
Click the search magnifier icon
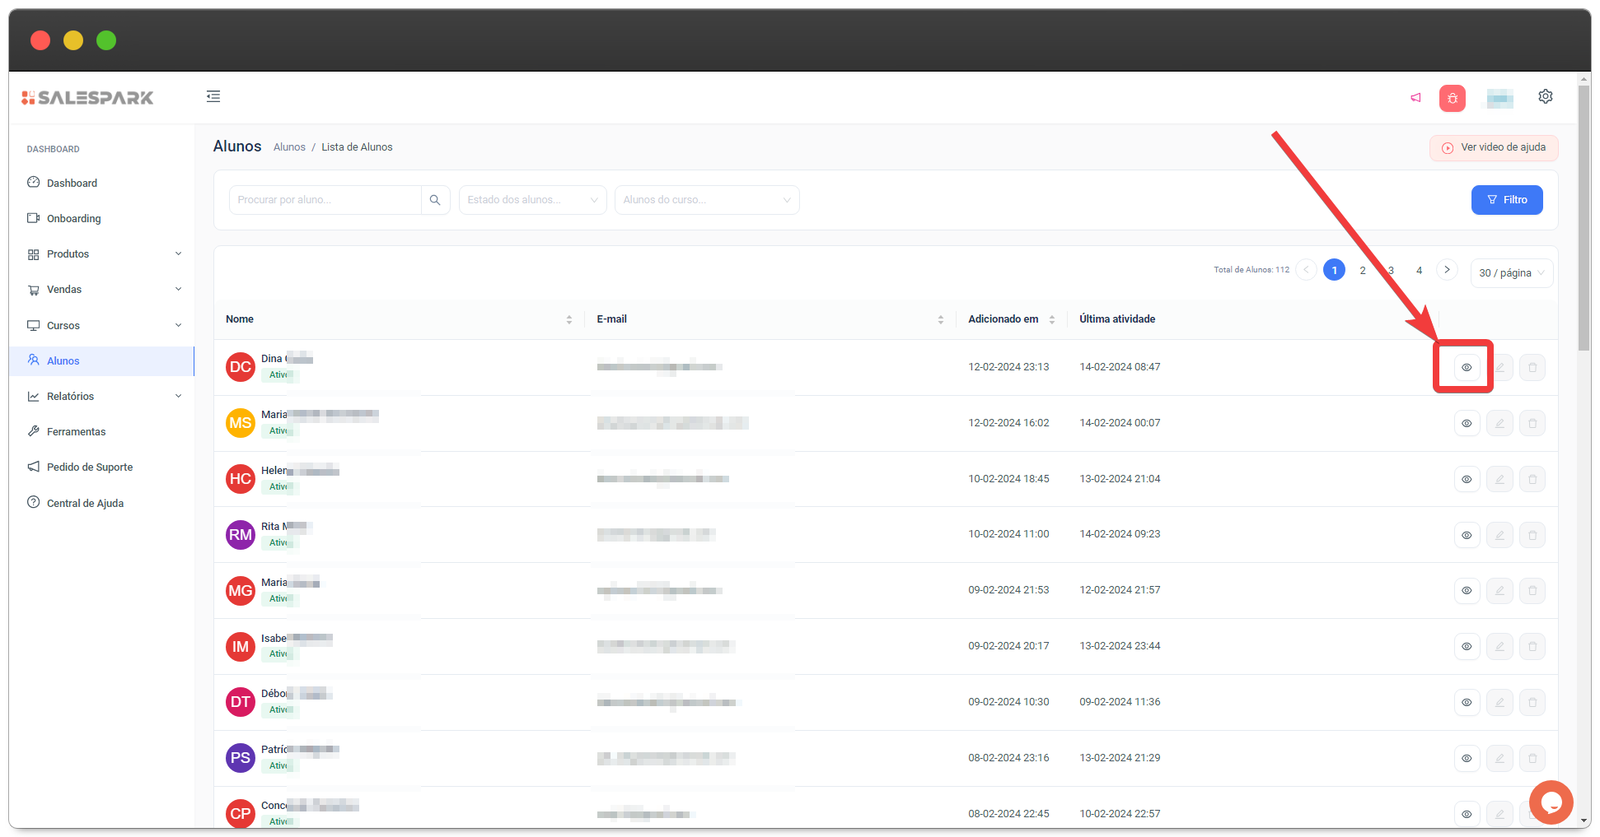[435, 200]
